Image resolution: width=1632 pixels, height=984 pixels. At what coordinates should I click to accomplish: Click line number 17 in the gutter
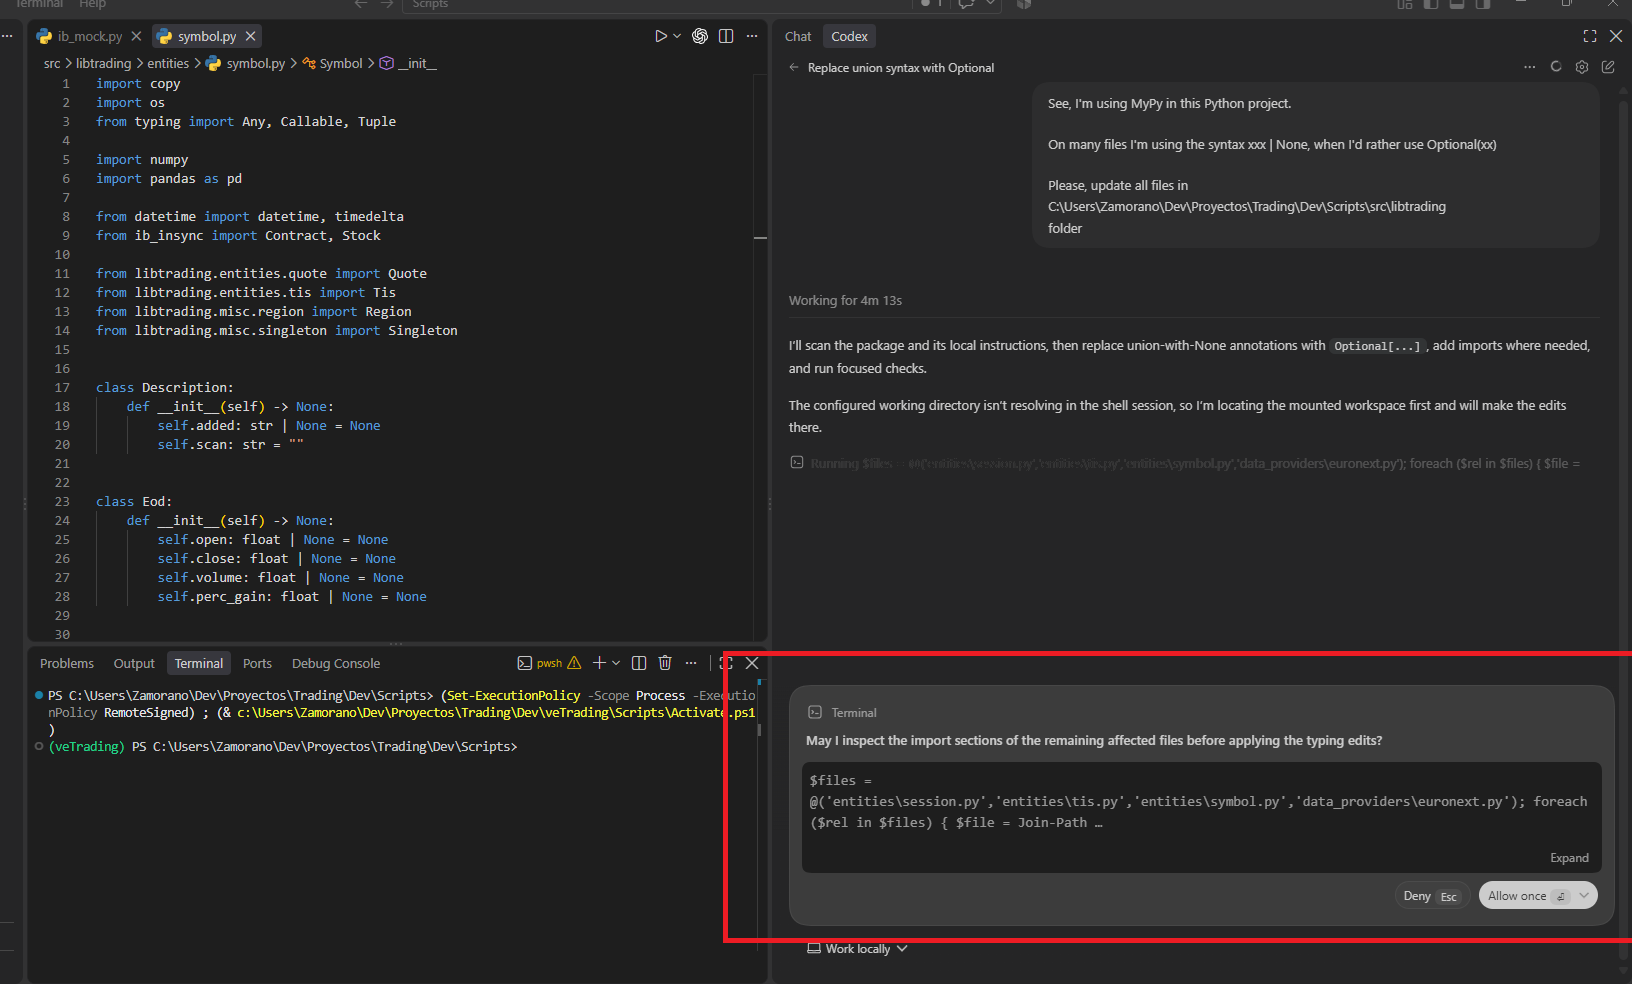[62, 388]
